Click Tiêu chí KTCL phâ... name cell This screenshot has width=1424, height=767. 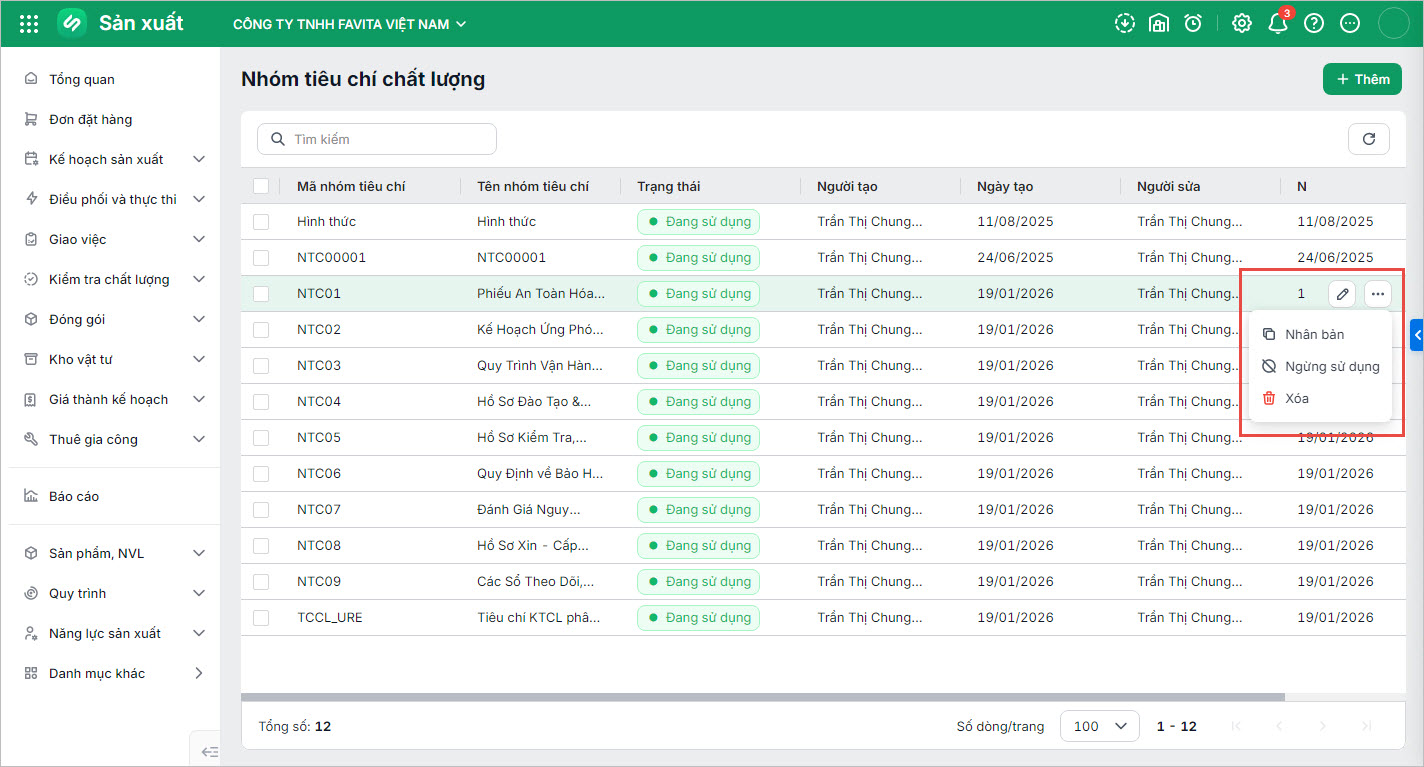tap(539, 618)
